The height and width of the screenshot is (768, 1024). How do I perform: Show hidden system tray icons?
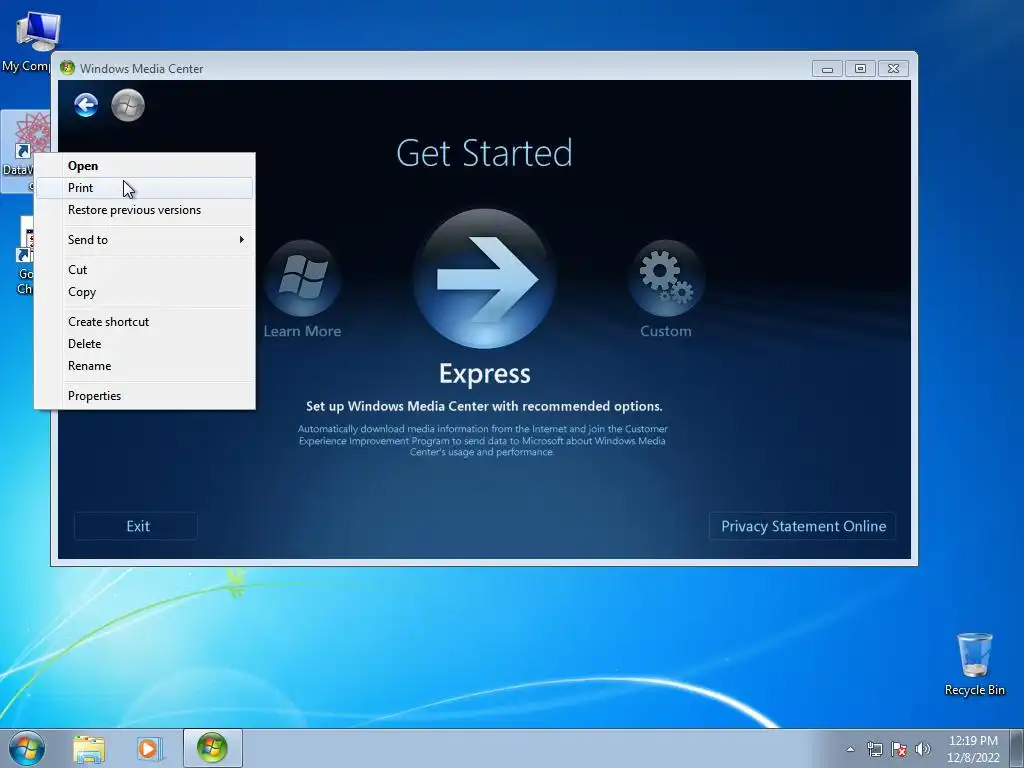850,749
